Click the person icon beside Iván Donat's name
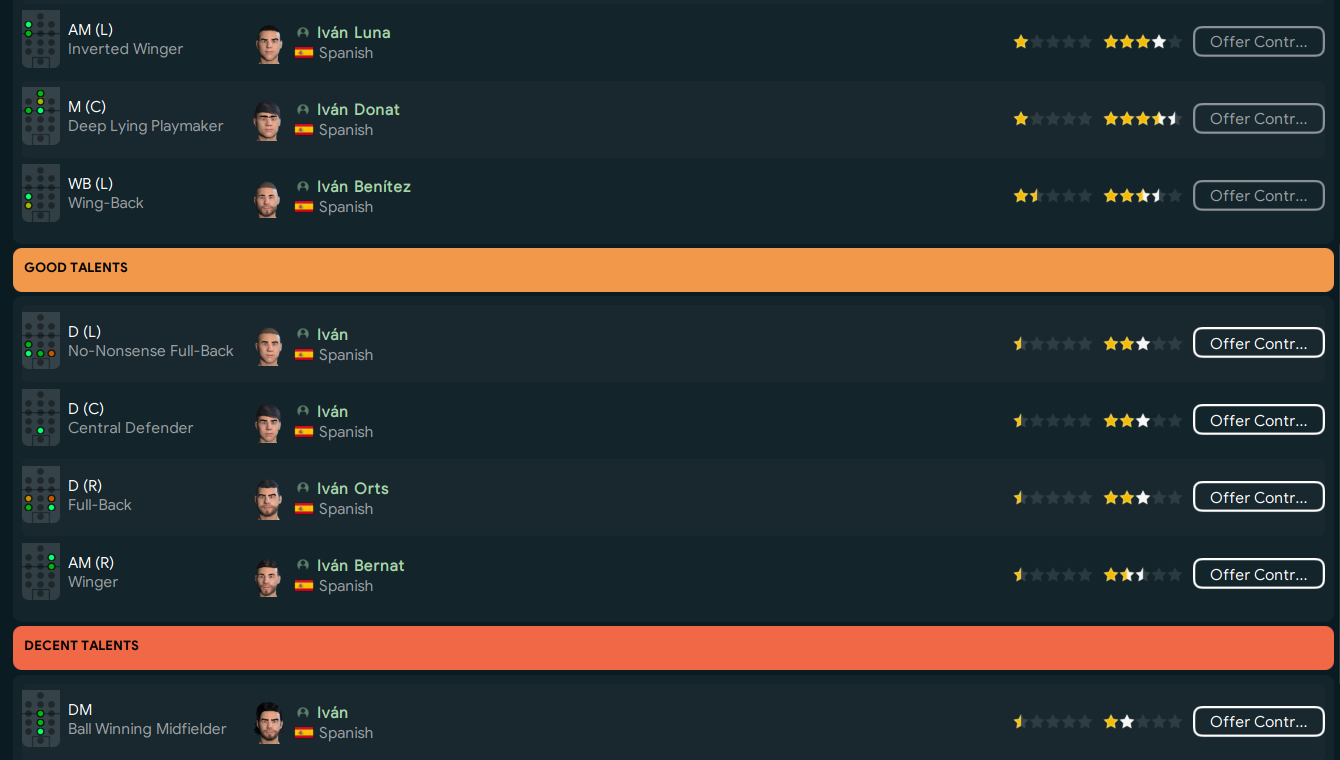The height and width of the screenshot is (760, 1340). click(303, 110)
